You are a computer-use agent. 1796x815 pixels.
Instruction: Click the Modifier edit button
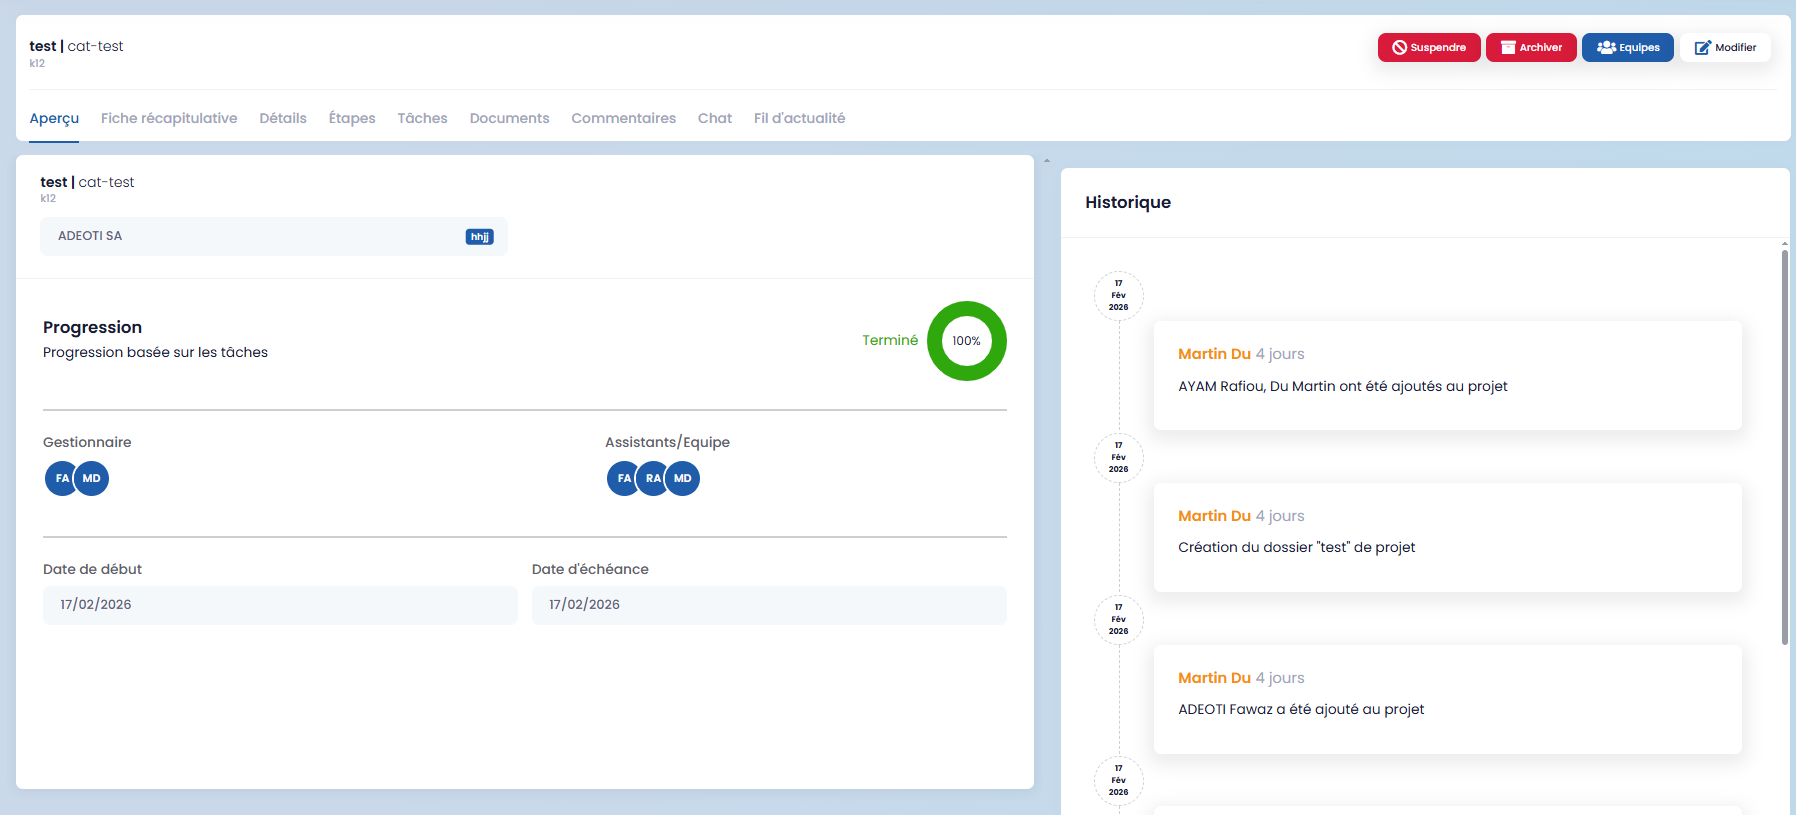click(1725, 48)
